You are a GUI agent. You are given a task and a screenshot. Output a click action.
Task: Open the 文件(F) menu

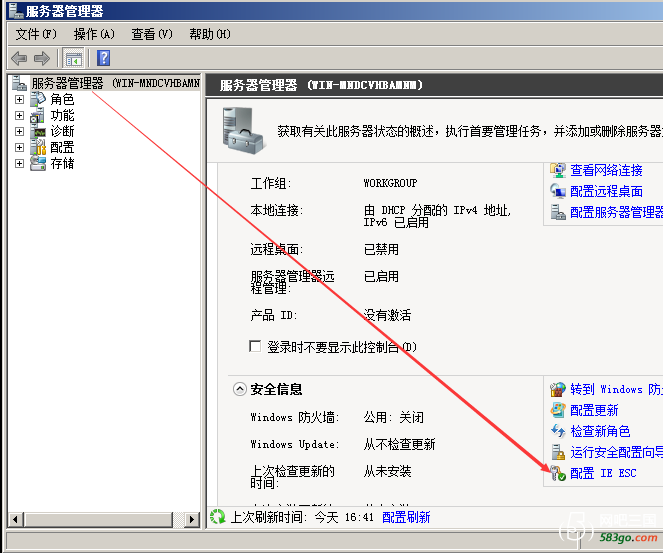36,34
